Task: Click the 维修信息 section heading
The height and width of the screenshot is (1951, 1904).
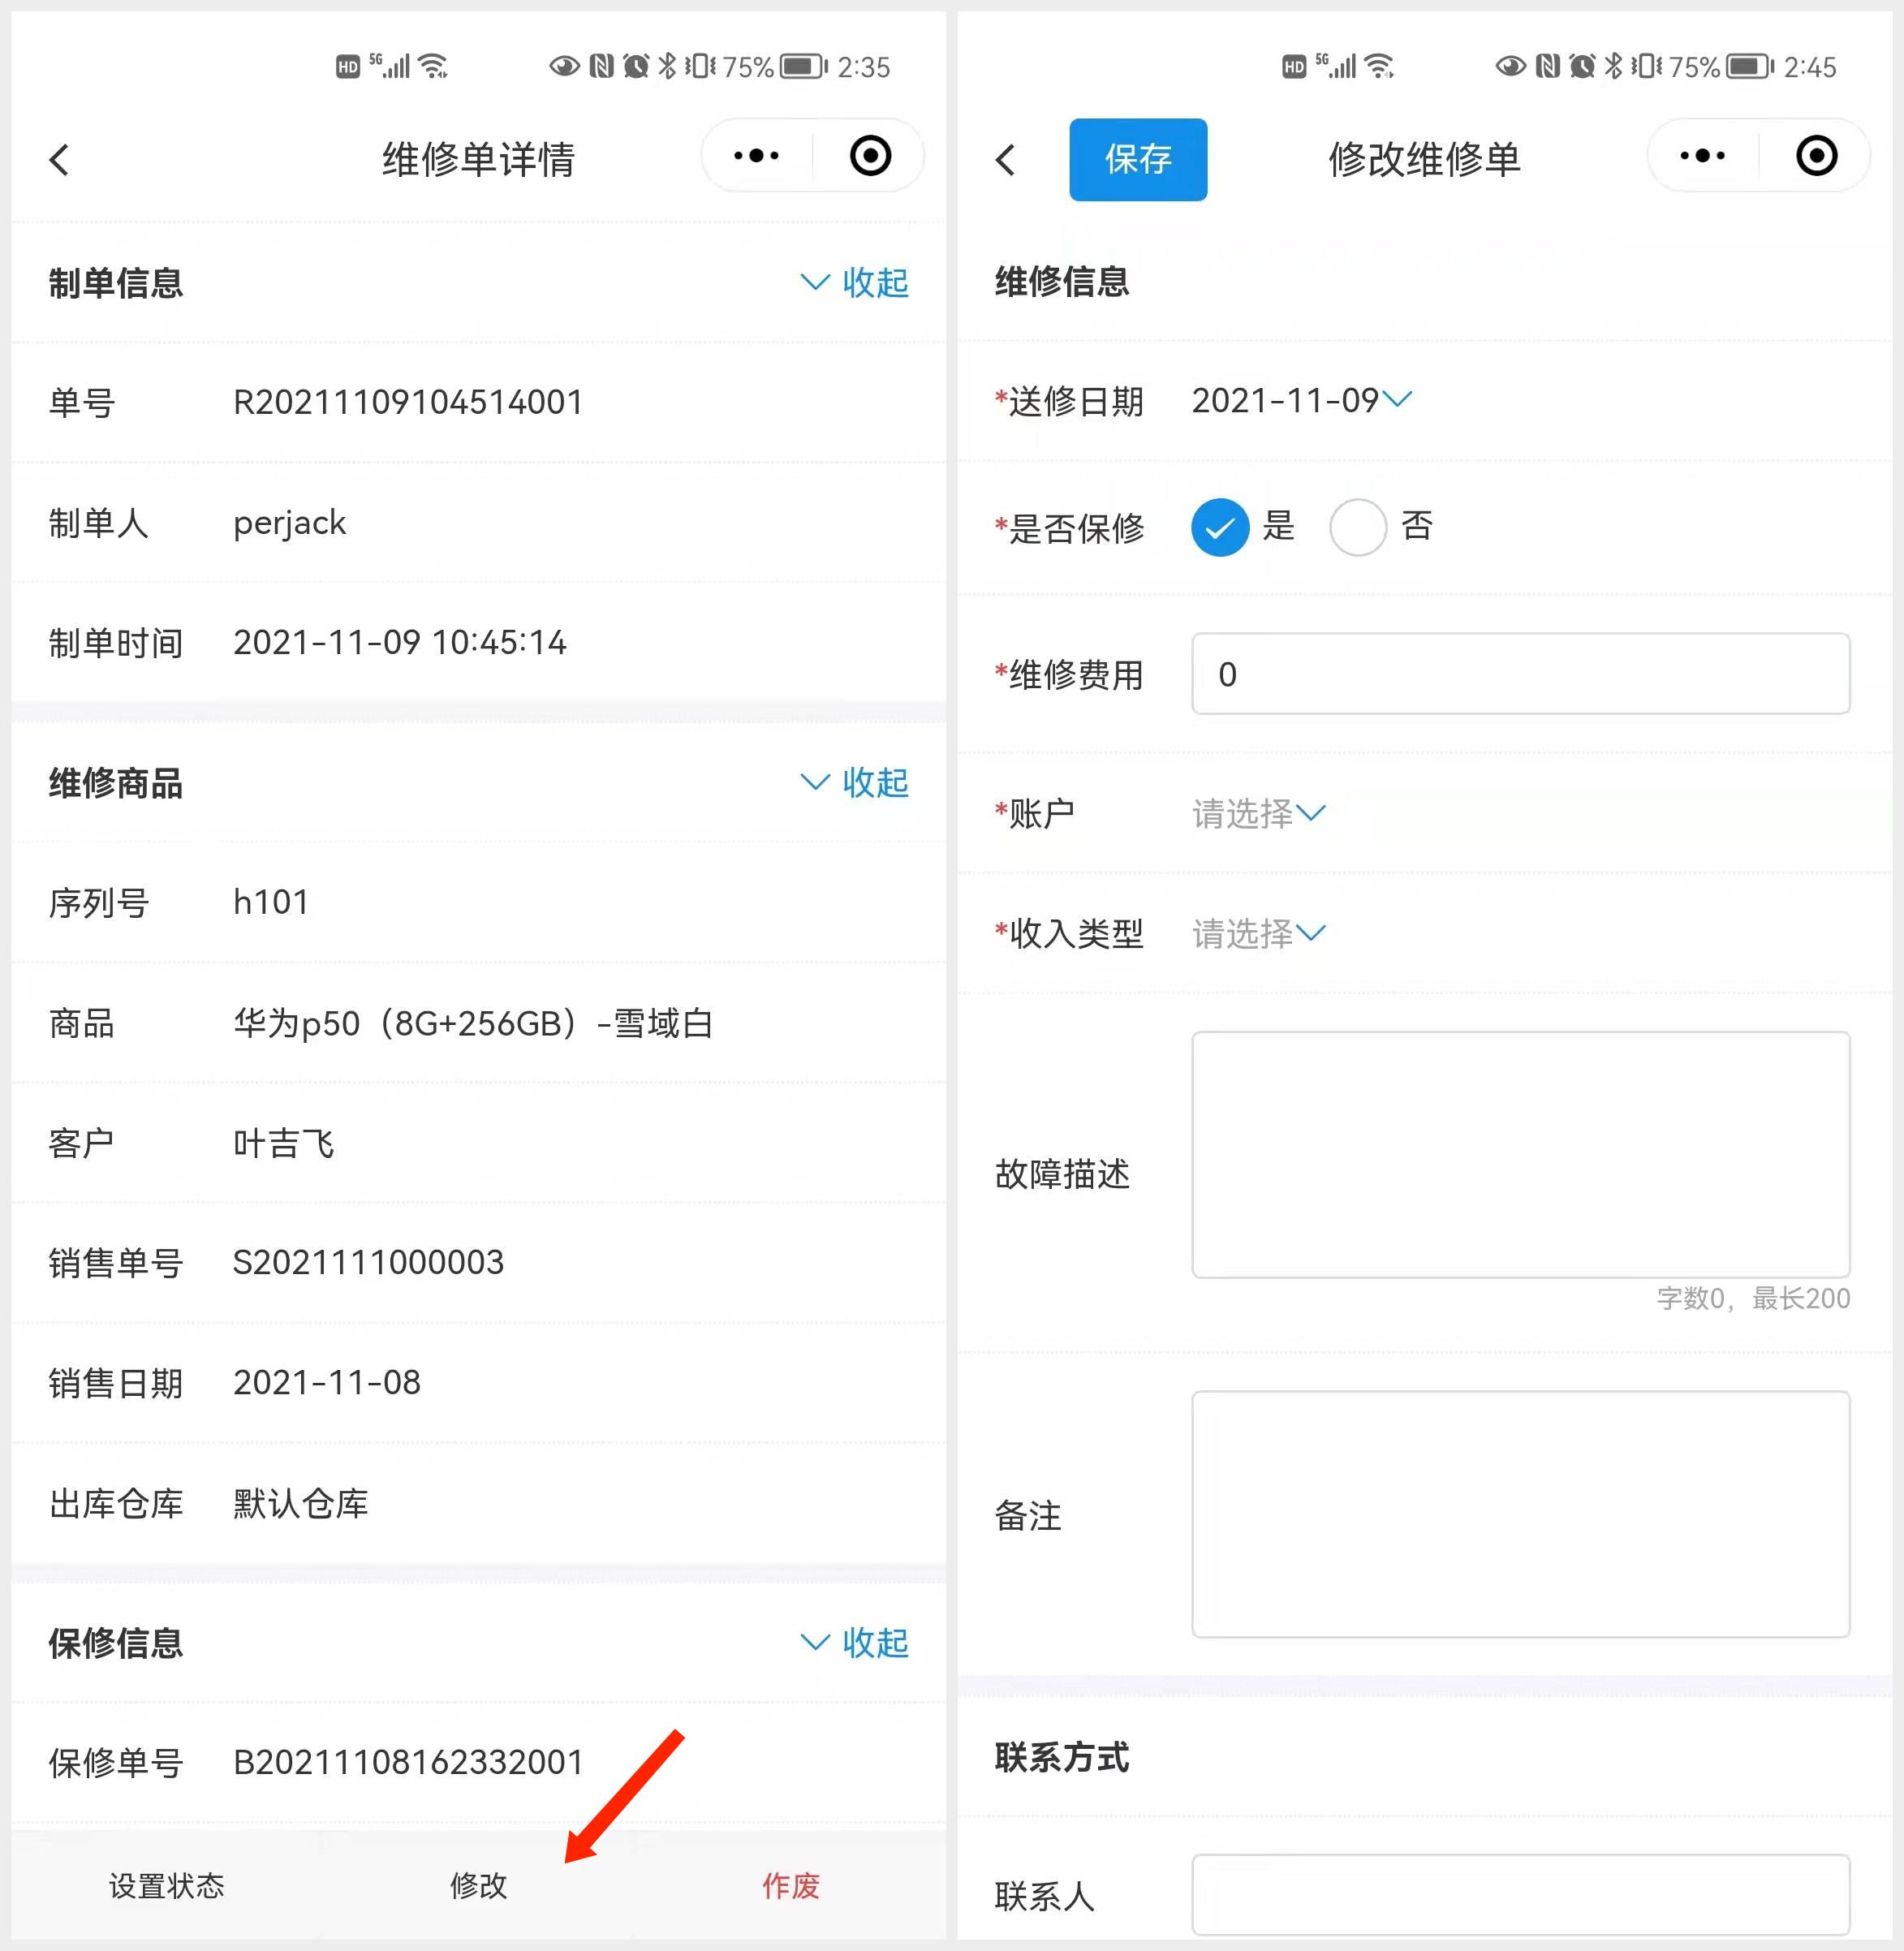Action: [x=1062, y=281]
